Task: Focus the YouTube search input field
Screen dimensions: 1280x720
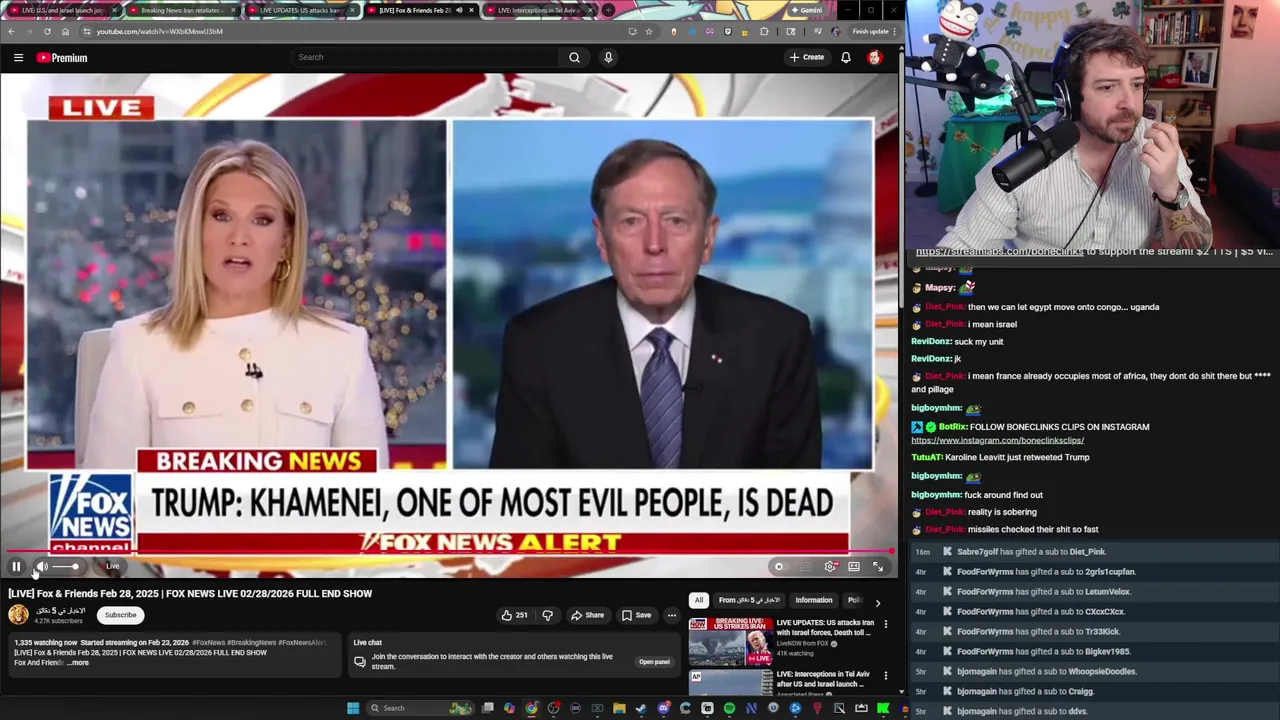Action: point(425,57)
